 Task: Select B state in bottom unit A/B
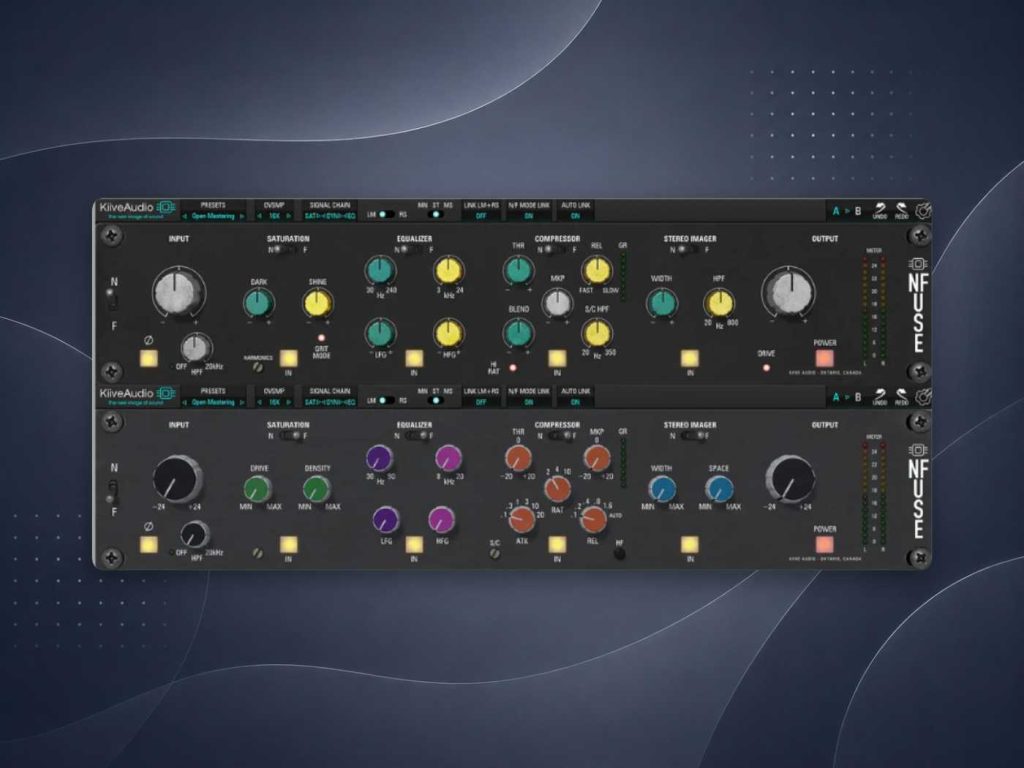click(857, 397)
